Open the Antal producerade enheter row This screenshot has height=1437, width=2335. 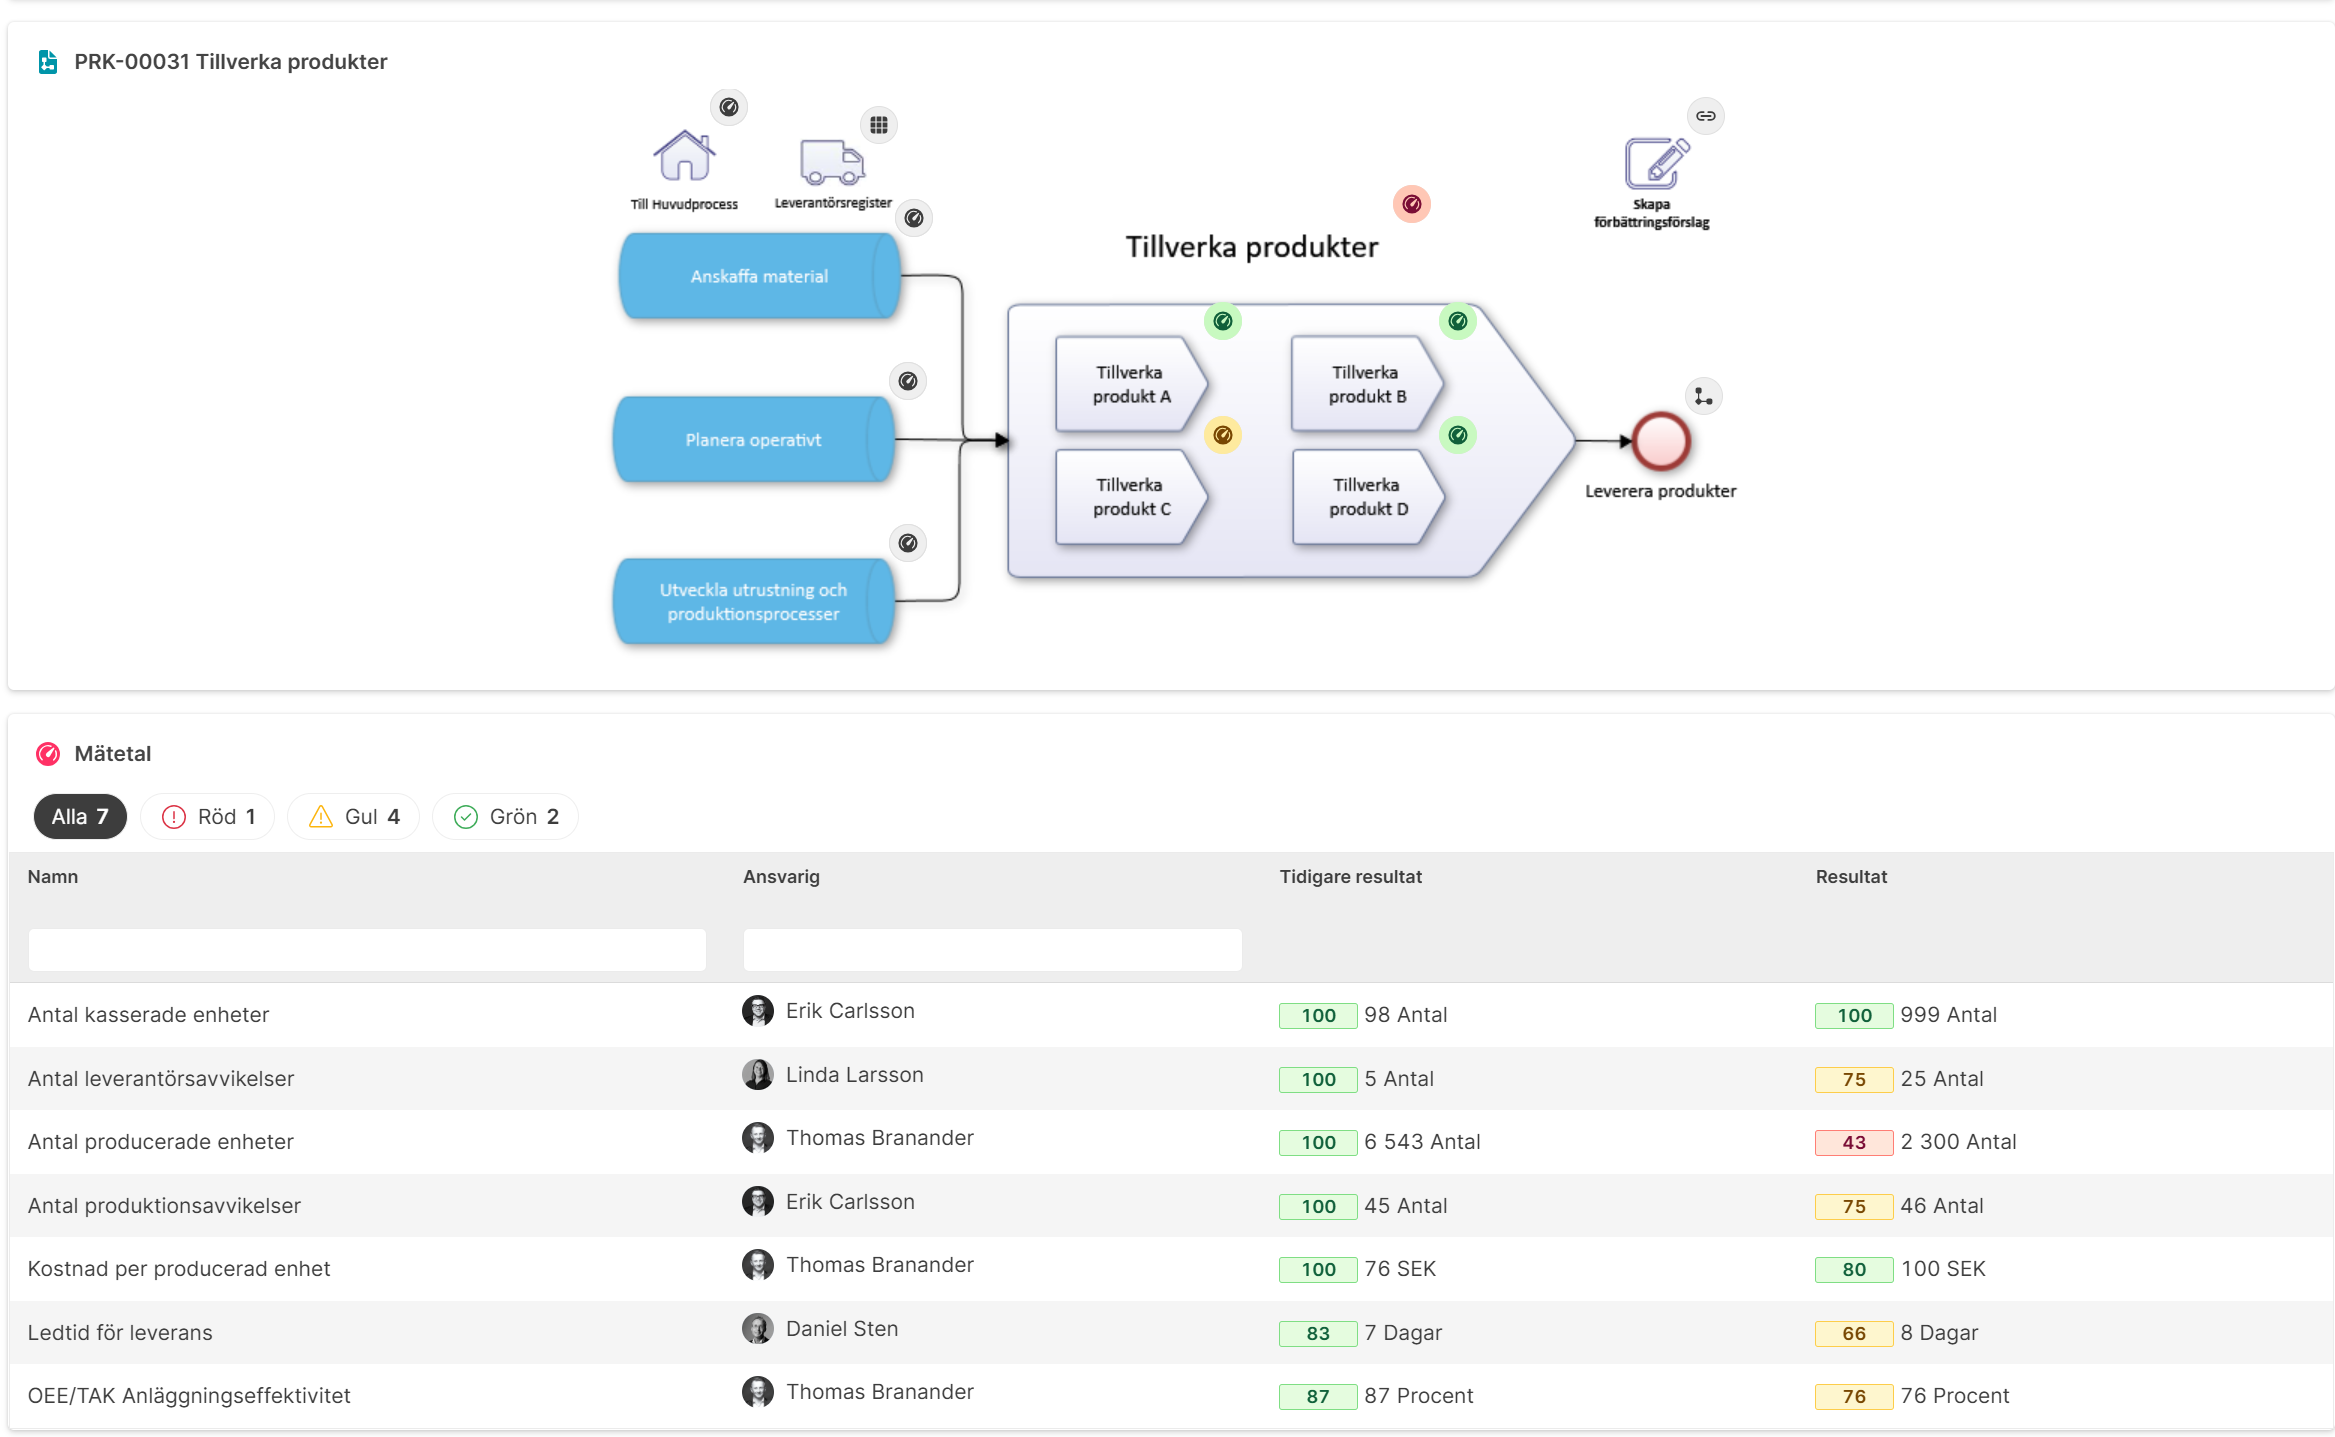pos(1170,1142)
